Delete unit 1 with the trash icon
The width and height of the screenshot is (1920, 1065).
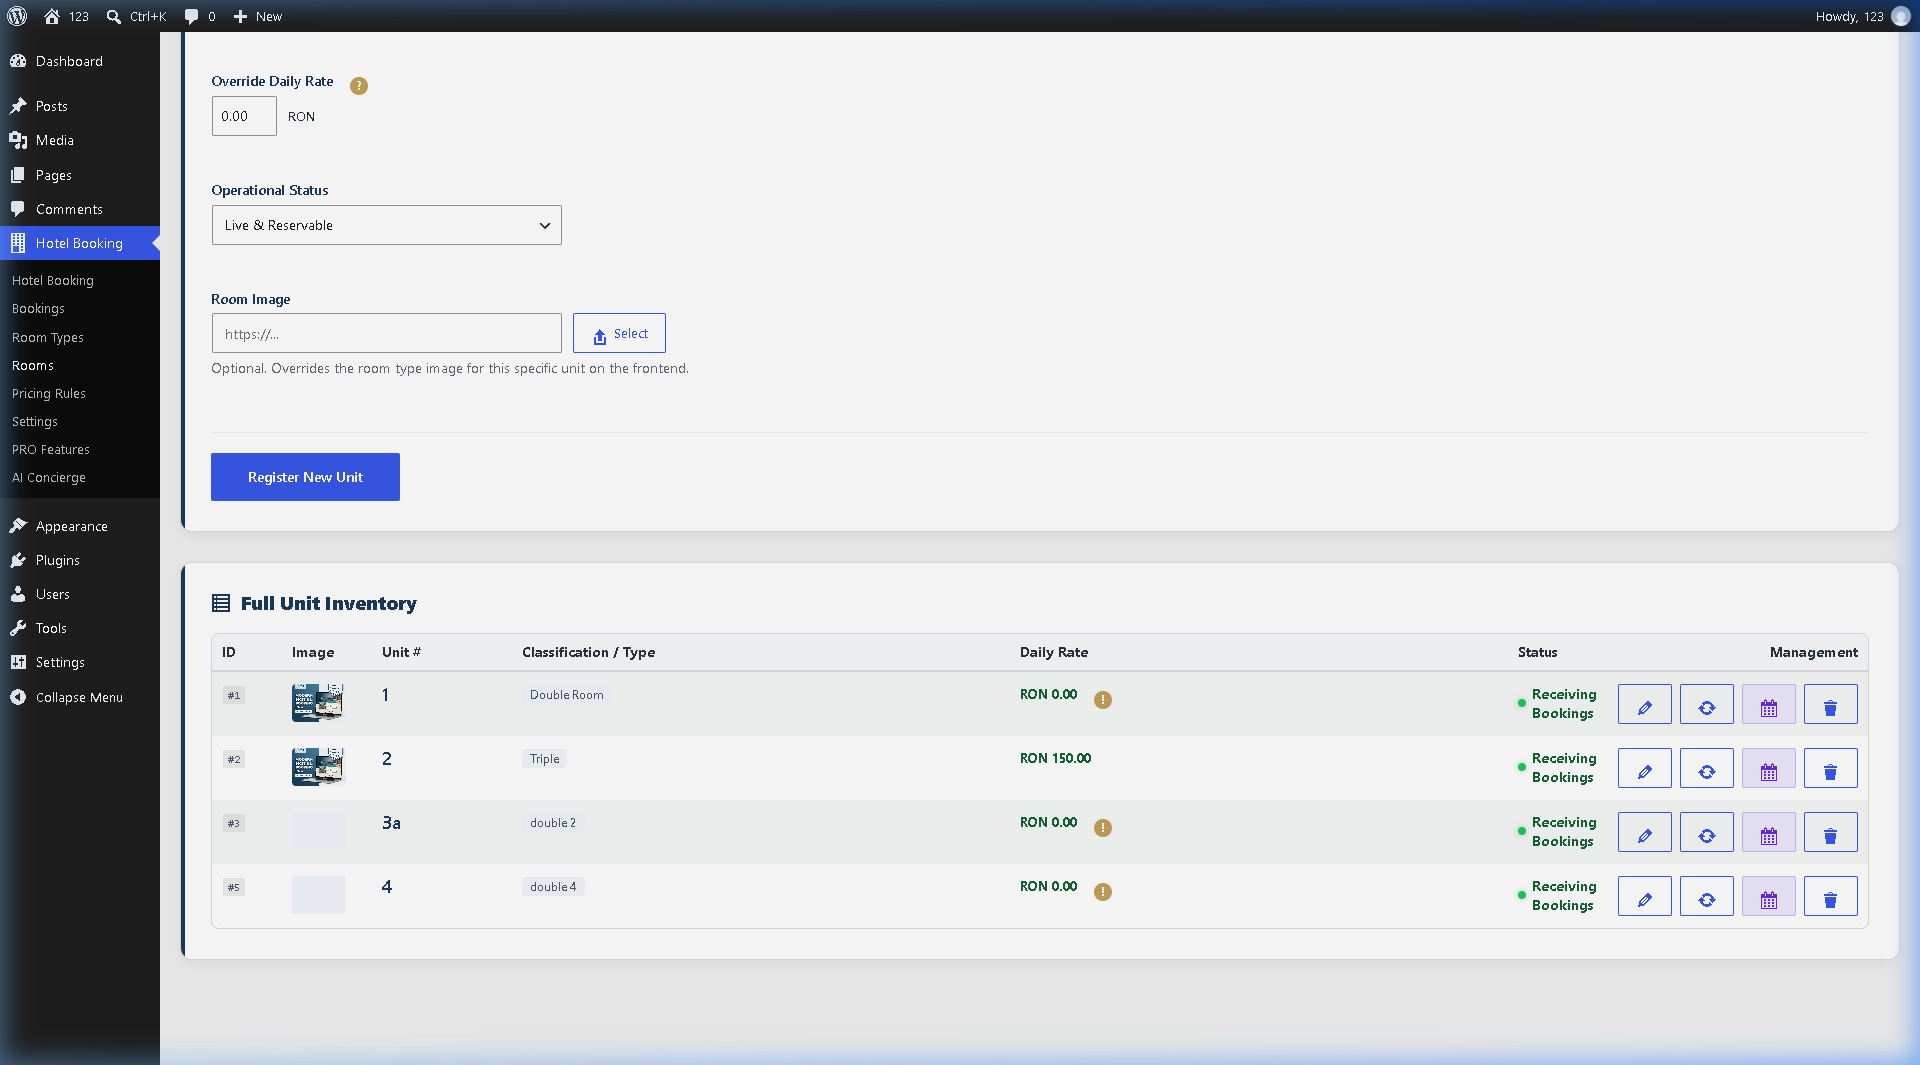(x=1830, y=704)
